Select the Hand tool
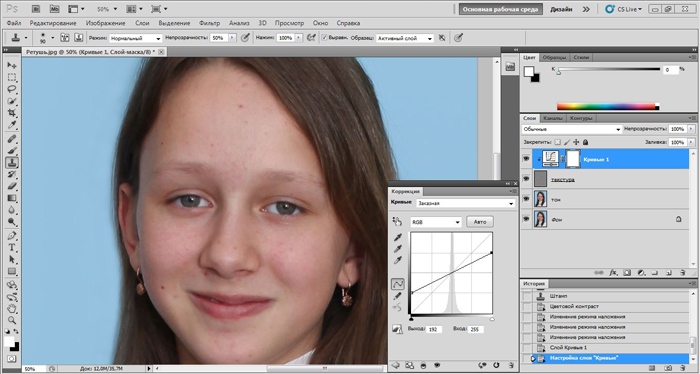The width and height of the screenshot is (700, 374). pyautogui.click(x=12, y=309)
